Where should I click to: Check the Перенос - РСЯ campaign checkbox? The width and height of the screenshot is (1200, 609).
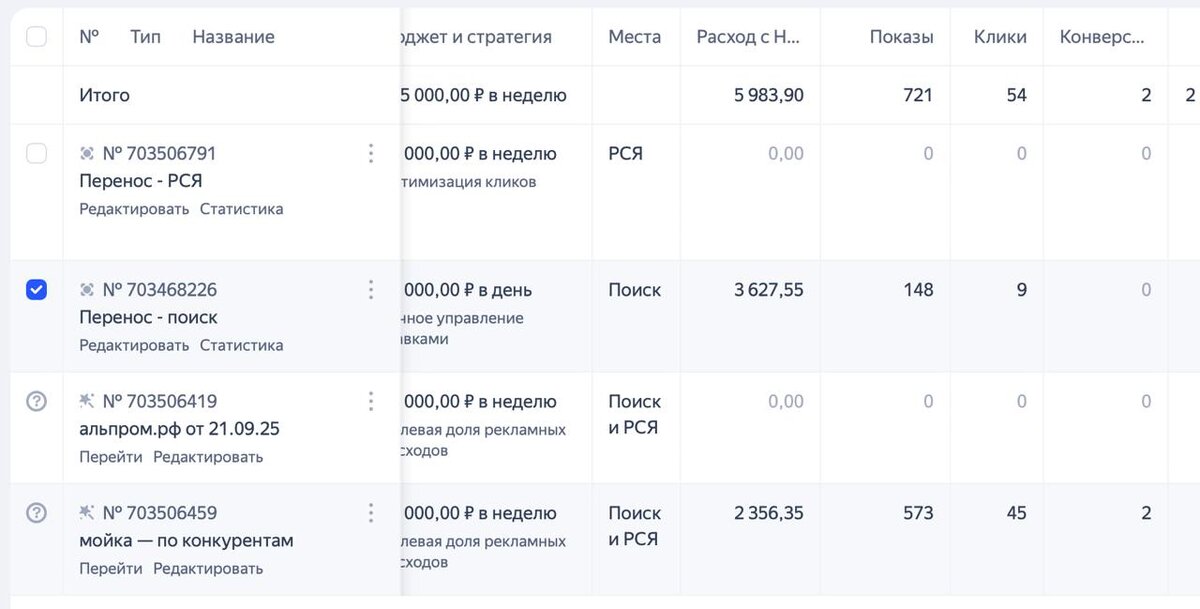36,153
